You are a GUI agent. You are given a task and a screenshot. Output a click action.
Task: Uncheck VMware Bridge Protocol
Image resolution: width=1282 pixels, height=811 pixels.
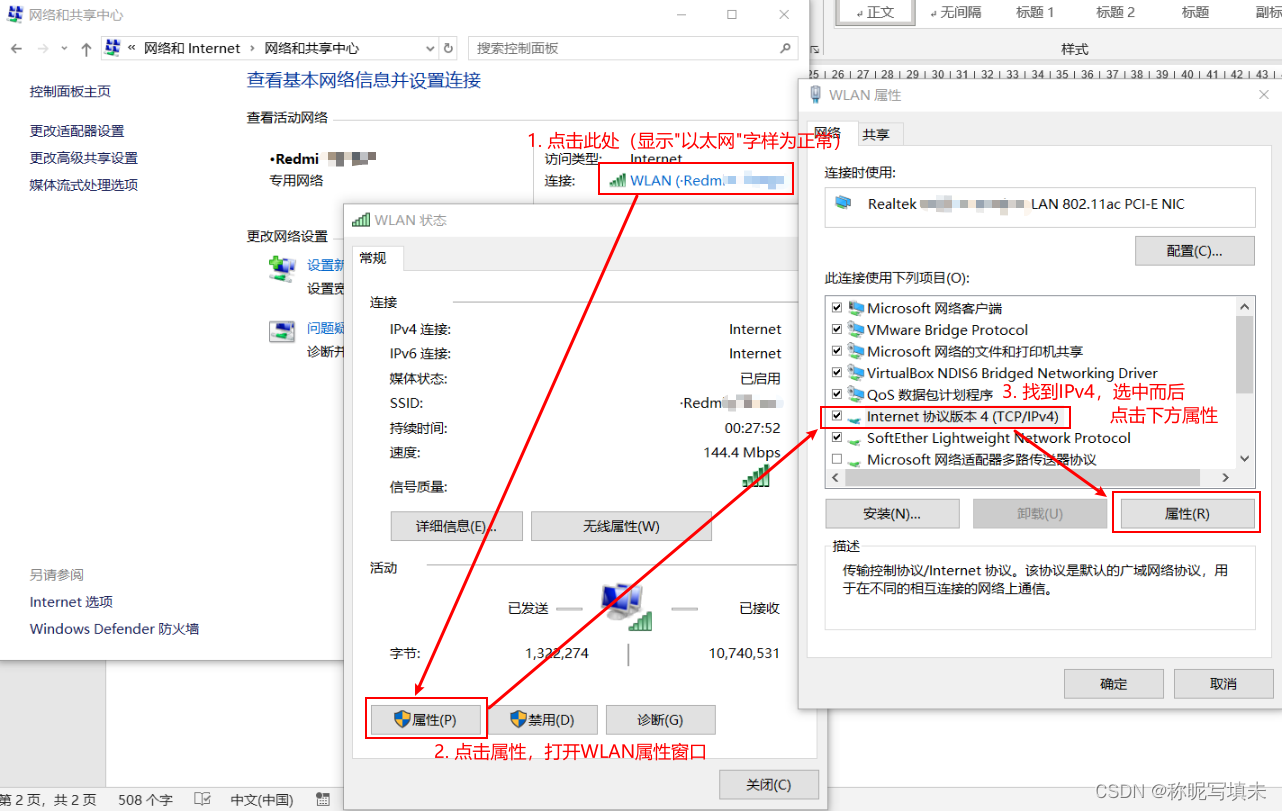click(x=836, y=329)
